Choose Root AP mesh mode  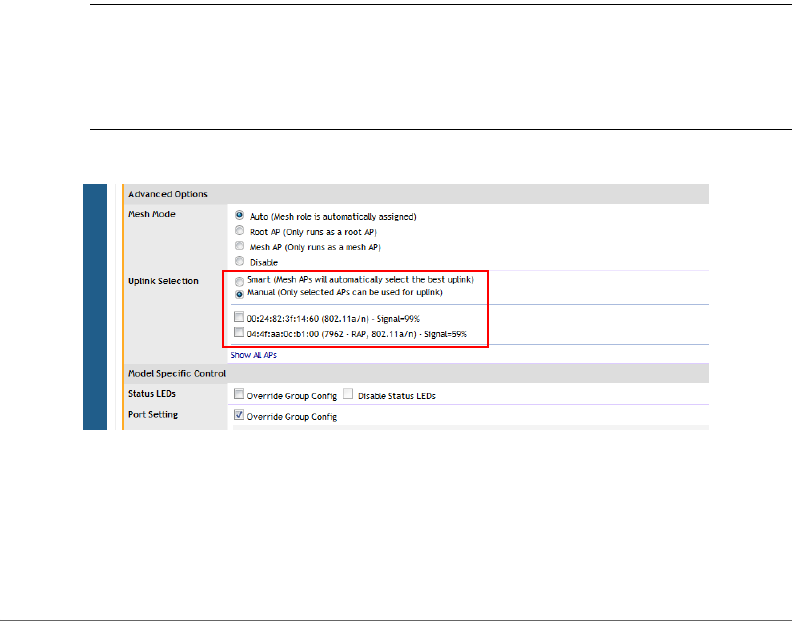pyautogui.click(x=239, y=230)
